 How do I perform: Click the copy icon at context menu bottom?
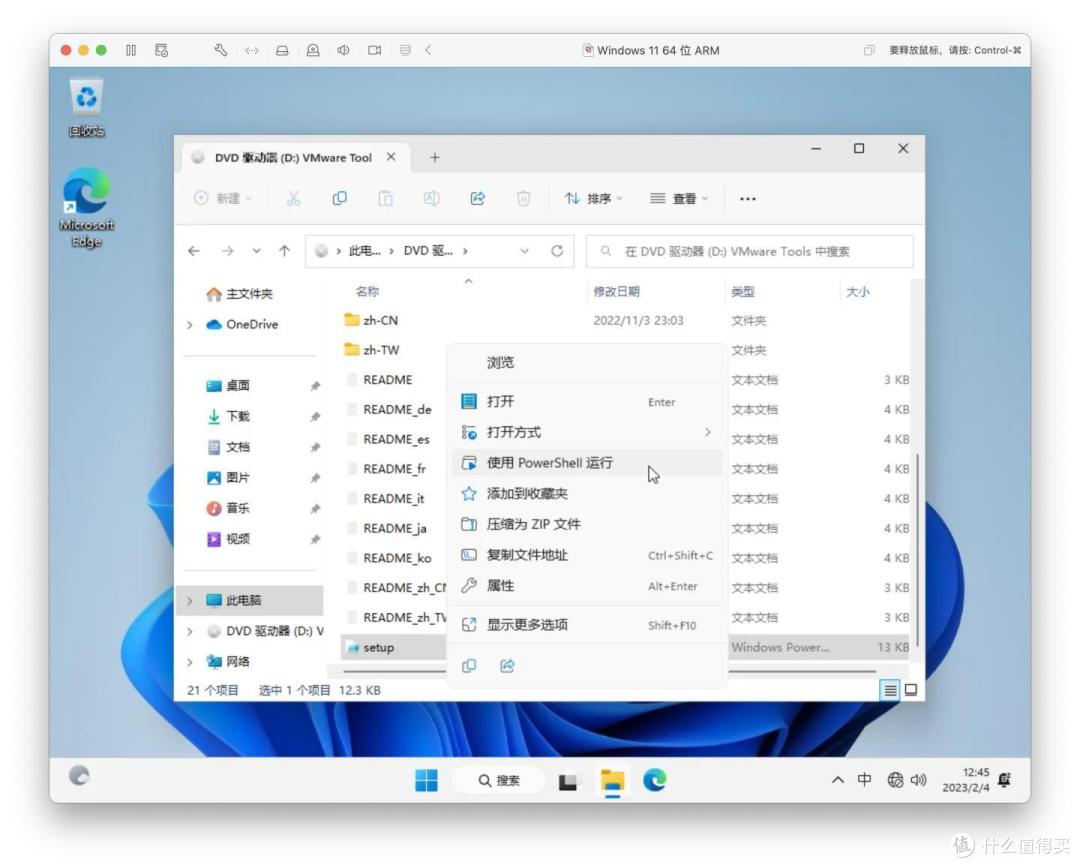coord(469,665)
